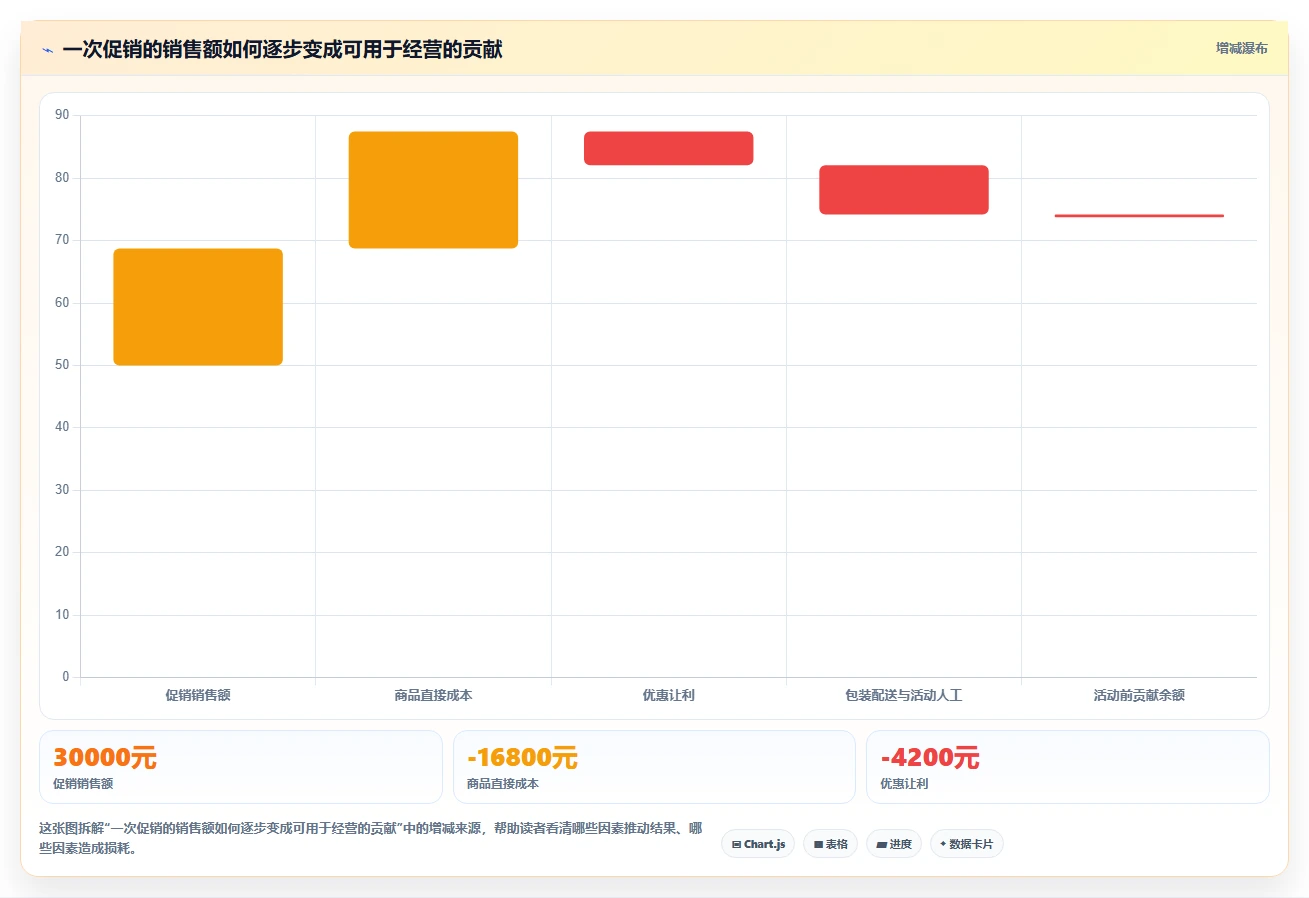Click y-axis tick value 50
This screenshot has width=1309, height=898.
[62, 365]
